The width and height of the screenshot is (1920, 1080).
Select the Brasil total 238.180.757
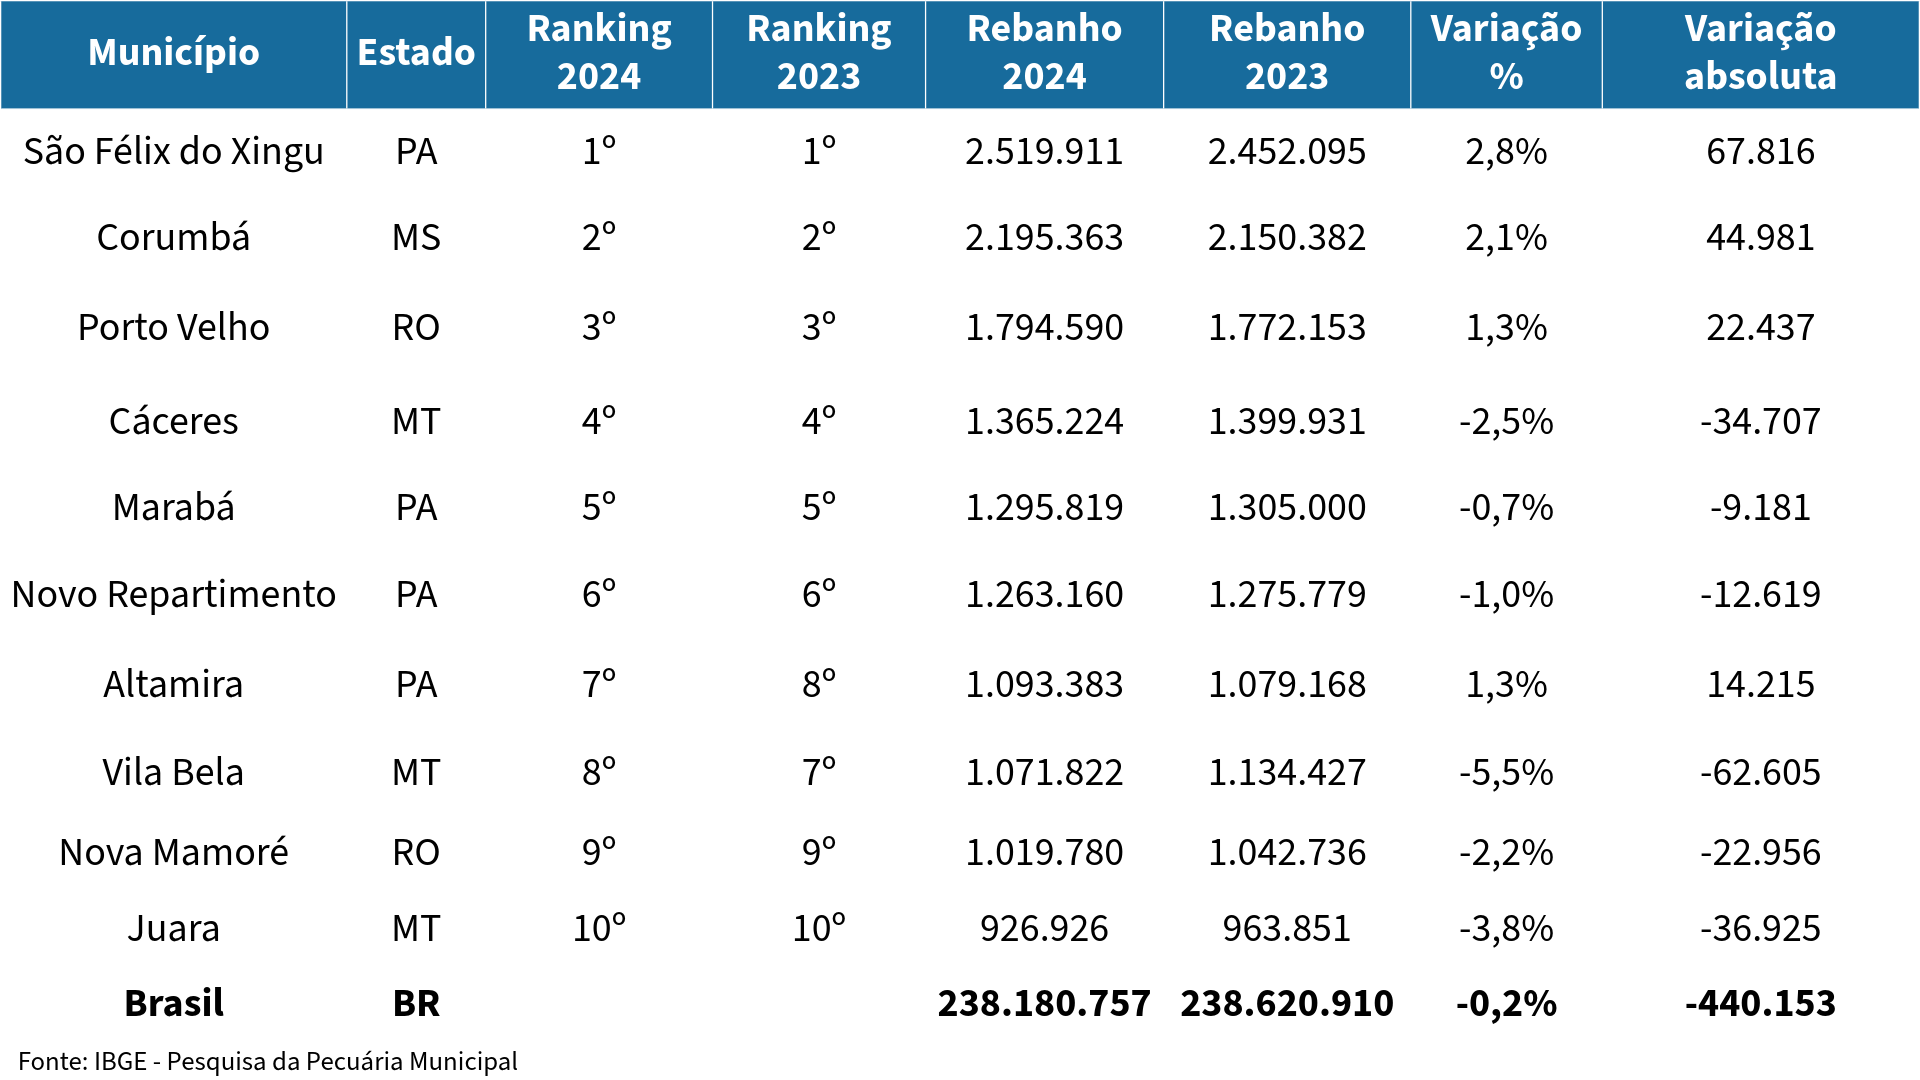(1045, 1004)
